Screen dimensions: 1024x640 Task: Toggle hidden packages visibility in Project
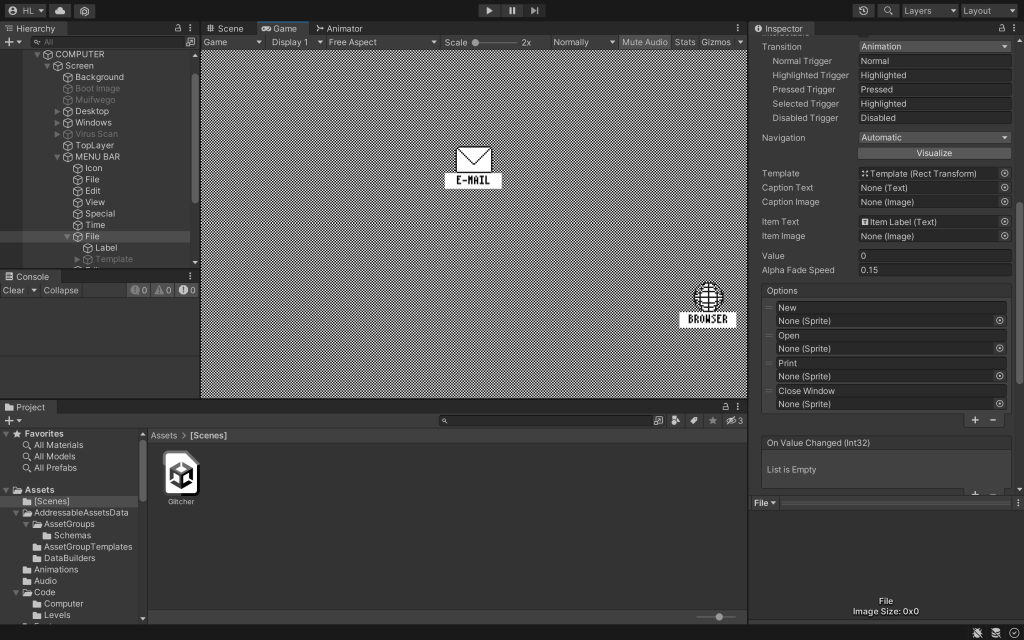click(x=734, y=421)
